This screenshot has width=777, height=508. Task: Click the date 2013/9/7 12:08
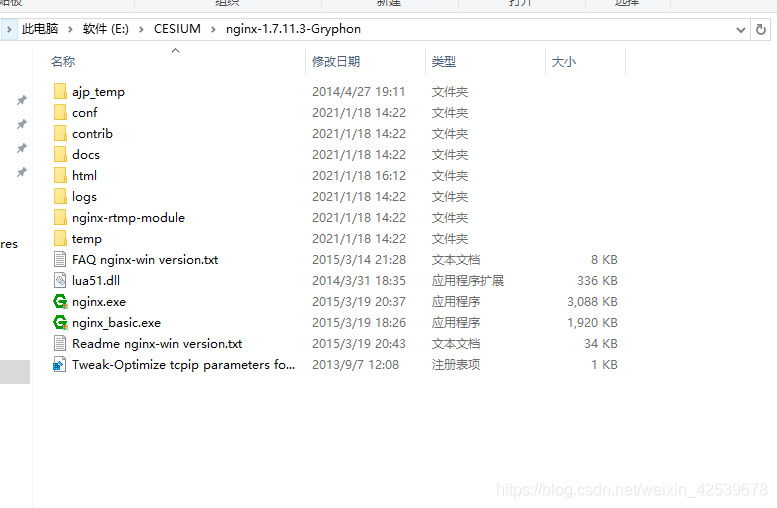click(355, 364)
